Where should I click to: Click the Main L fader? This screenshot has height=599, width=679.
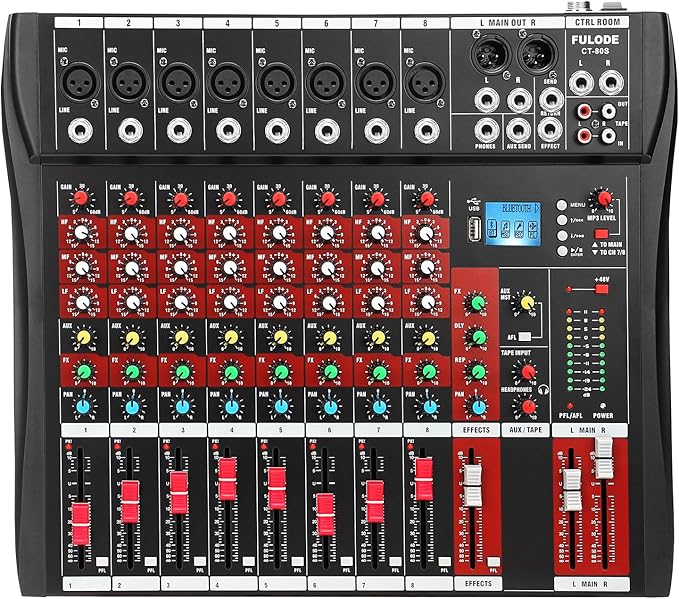click(x=573, y=504)
